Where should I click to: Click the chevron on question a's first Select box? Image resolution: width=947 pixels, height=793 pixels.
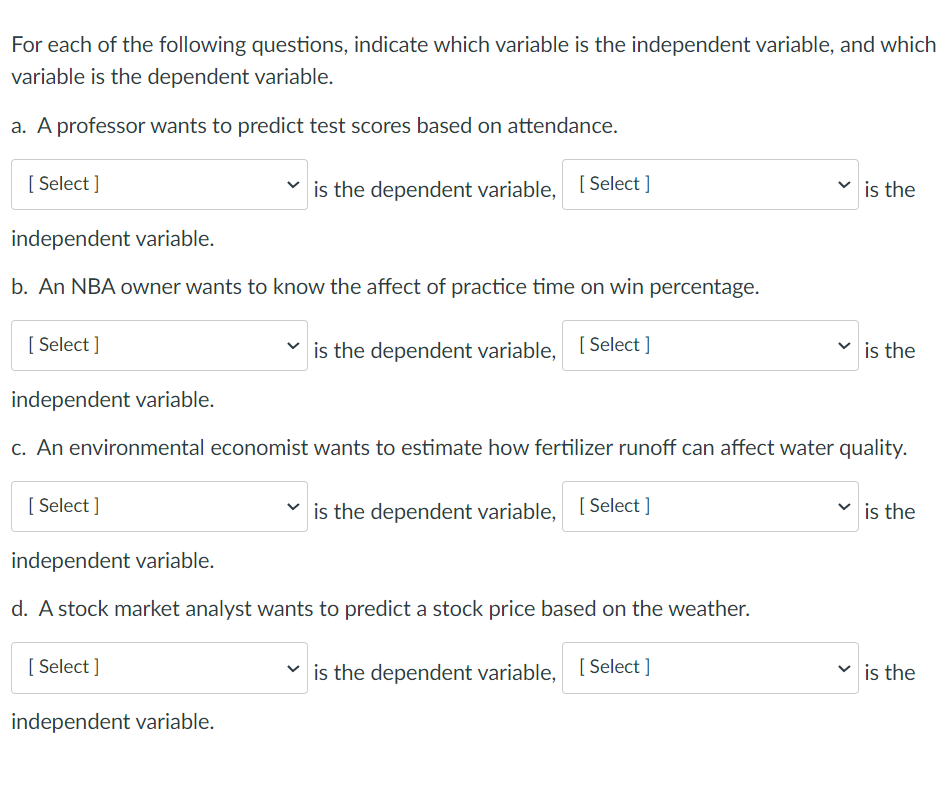[x=293, y=184]
